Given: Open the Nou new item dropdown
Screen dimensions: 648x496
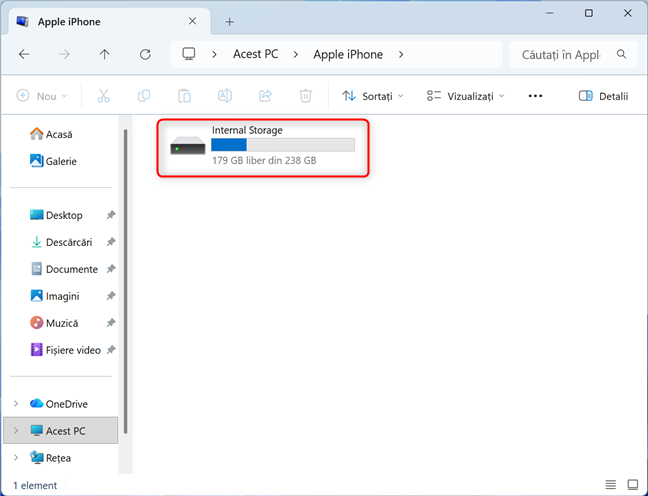Looking at the screenshot, I should 42,96.
